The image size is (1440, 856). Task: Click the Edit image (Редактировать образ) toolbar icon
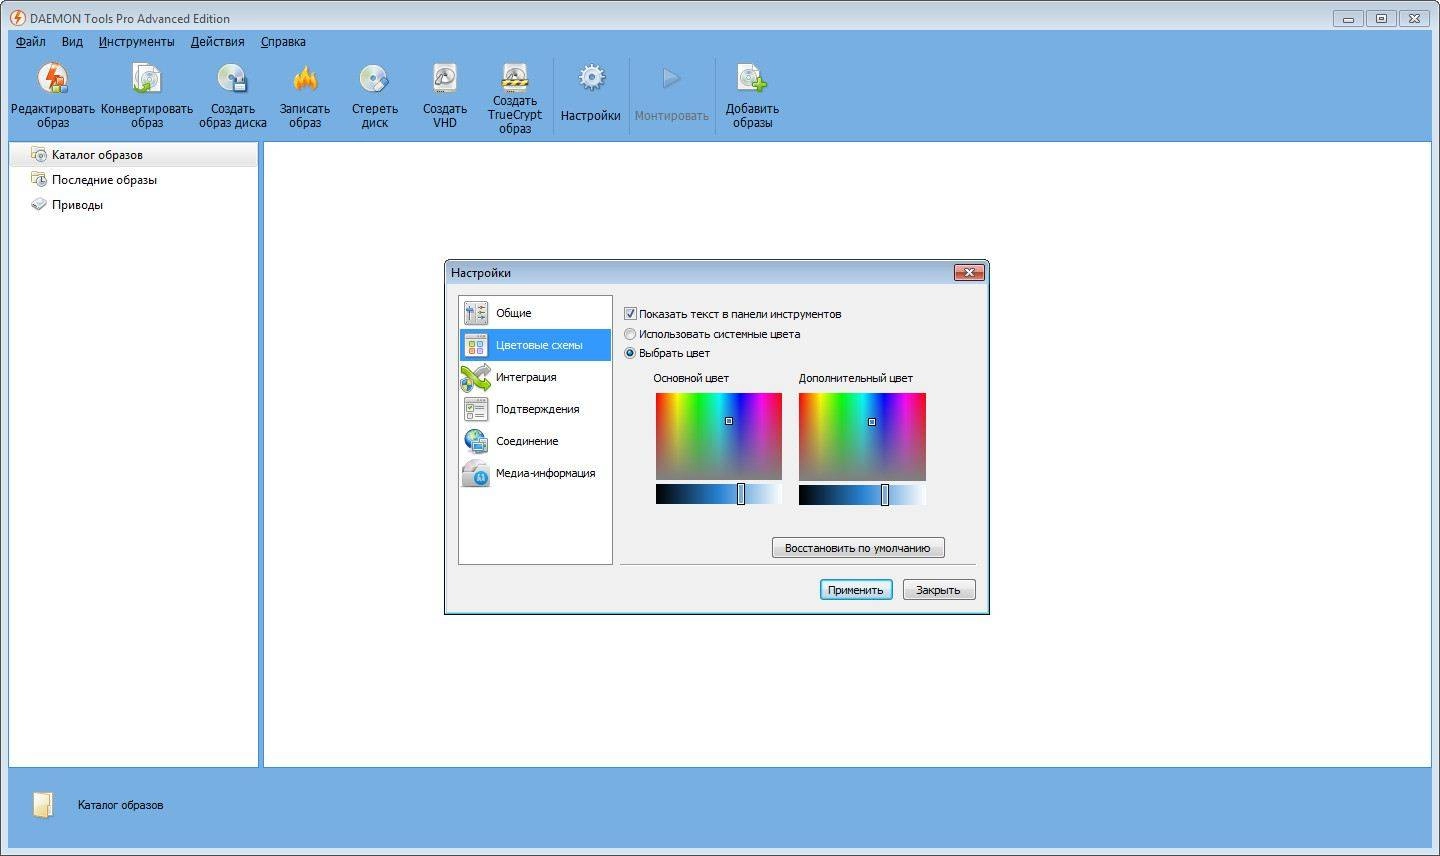click(x=53, y=78)
